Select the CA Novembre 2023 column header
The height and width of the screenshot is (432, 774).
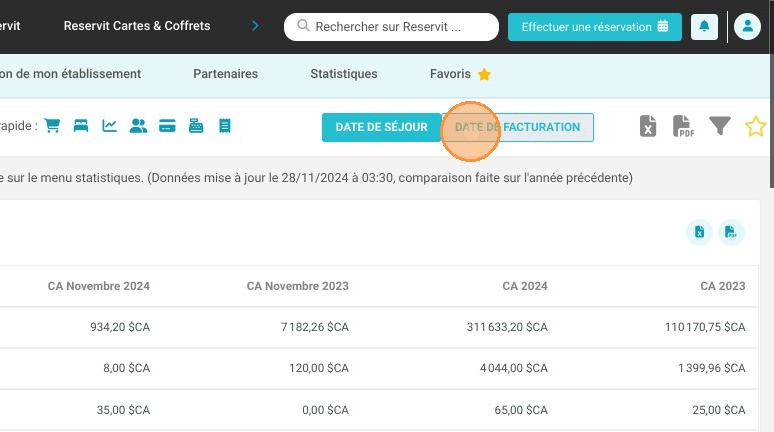point(298,286)
